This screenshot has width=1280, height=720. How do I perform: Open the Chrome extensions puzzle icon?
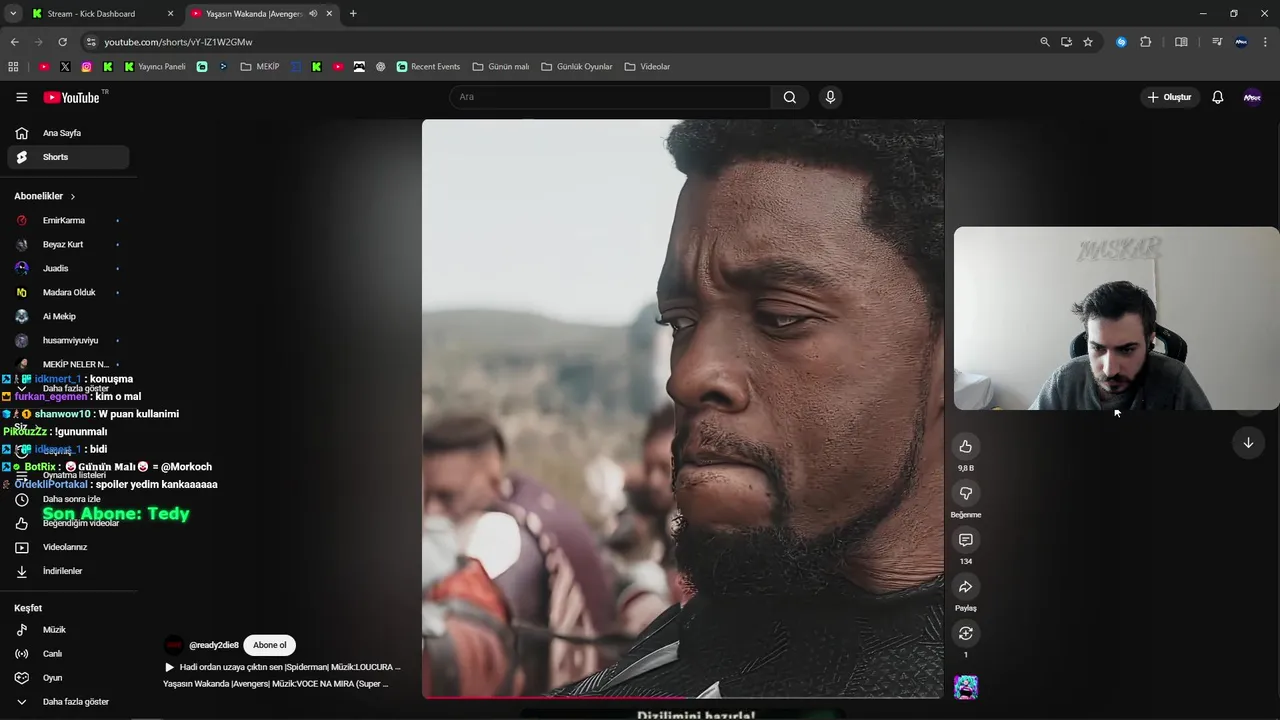1146,42
